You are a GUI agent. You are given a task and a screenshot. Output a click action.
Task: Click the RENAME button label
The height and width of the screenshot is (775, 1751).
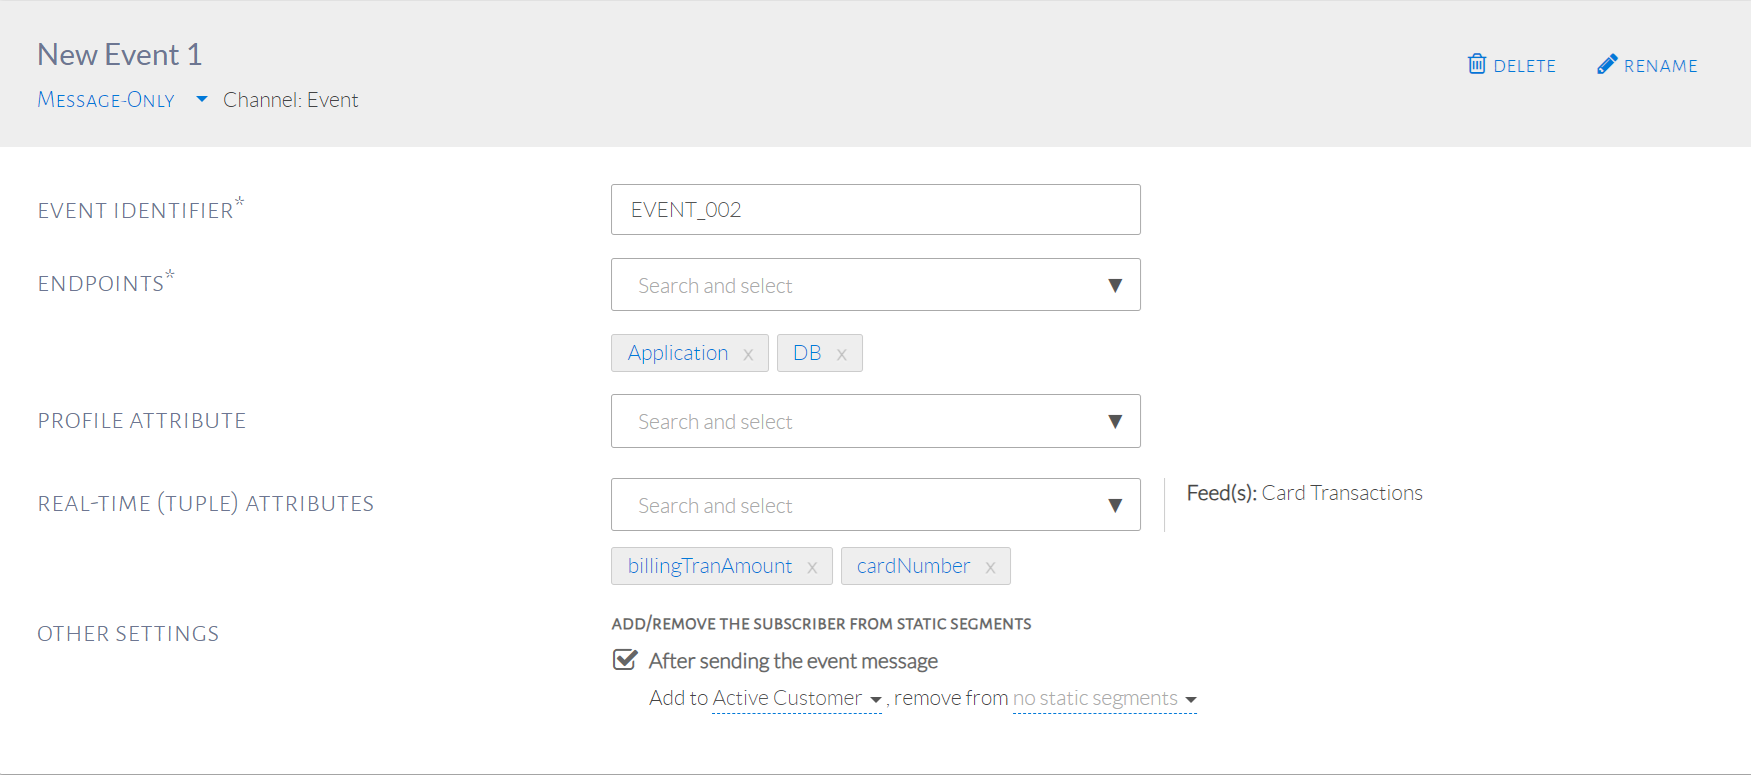click(1660, 66)
